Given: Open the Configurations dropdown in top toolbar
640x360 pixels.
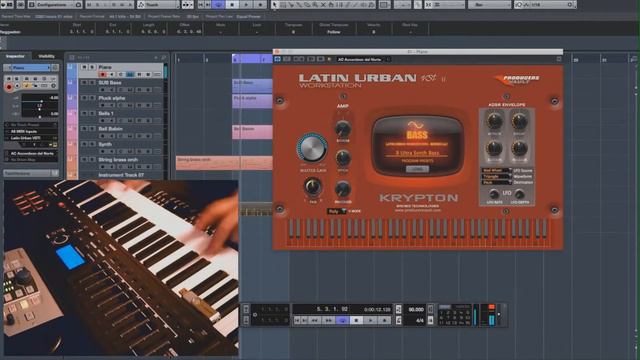Looking at the screenshot, I should [55, 5].
